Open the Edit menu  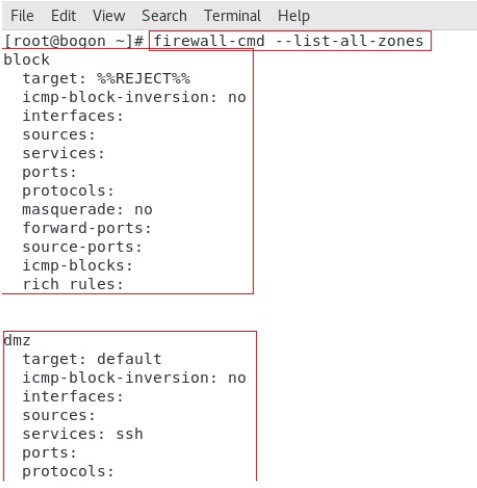(x=63, y=16)
